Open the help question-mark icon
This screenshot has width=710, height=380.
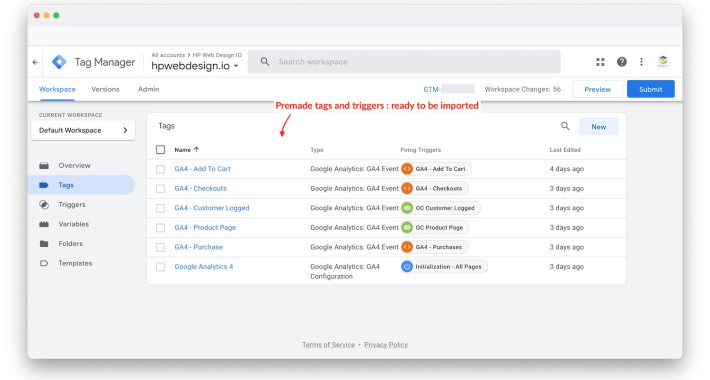pyautogui.click(x=622, y=62)
